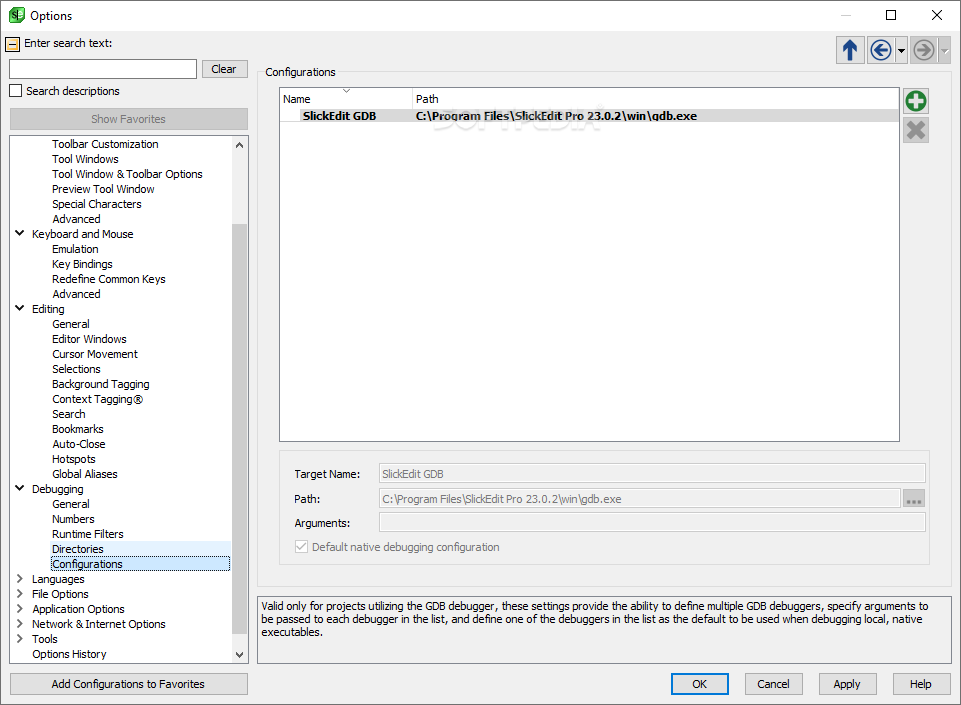The width and height of the screenshot is (961, 705).
Task: Click Add Configurations to Favorites button
Action: (129, 684)
